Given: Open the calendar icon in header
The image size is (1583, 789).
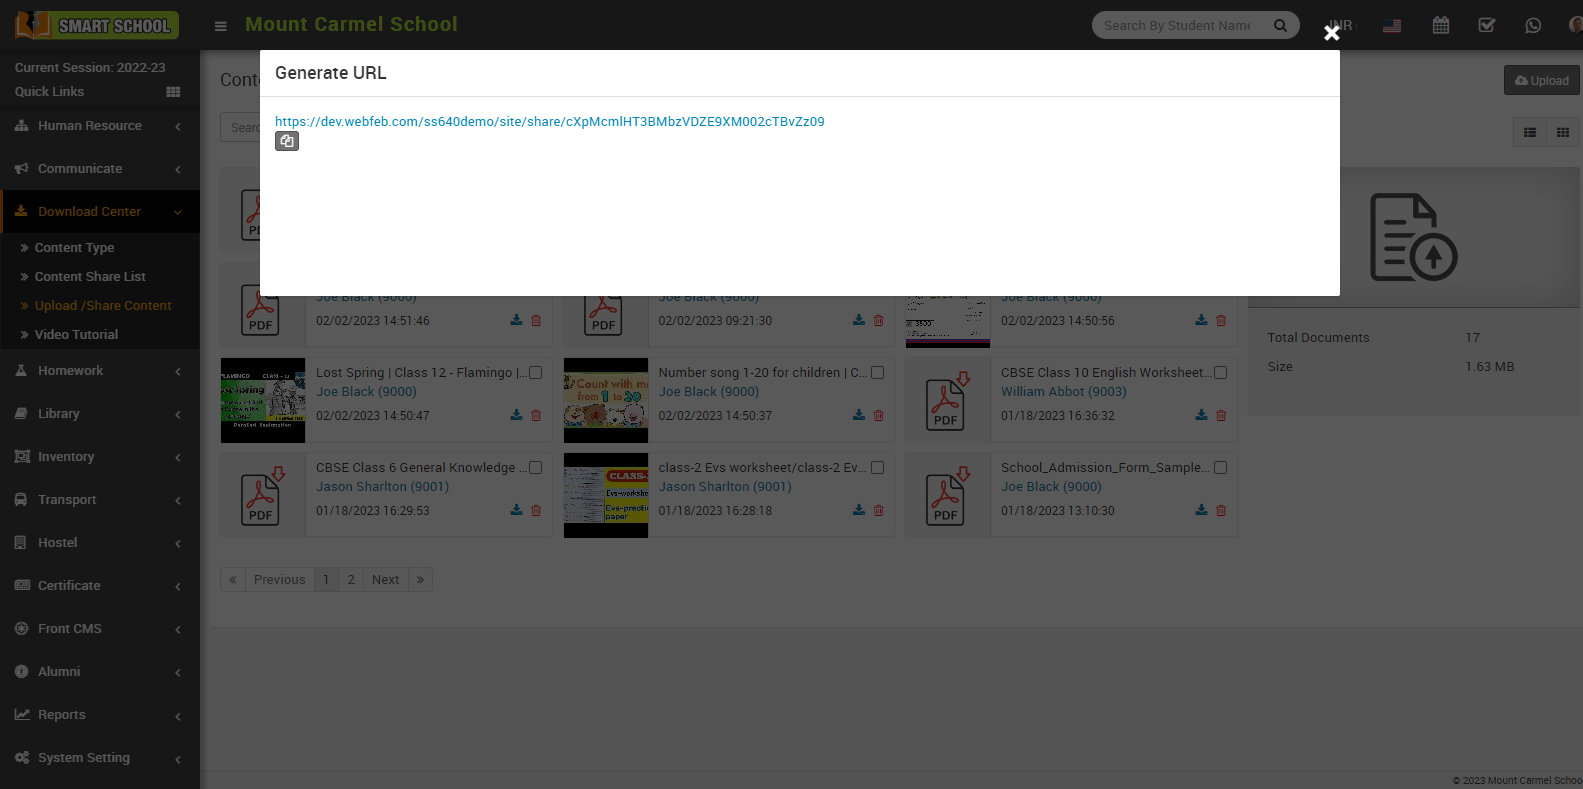Looking at the screenshot, I should (x=1440, y=25).
